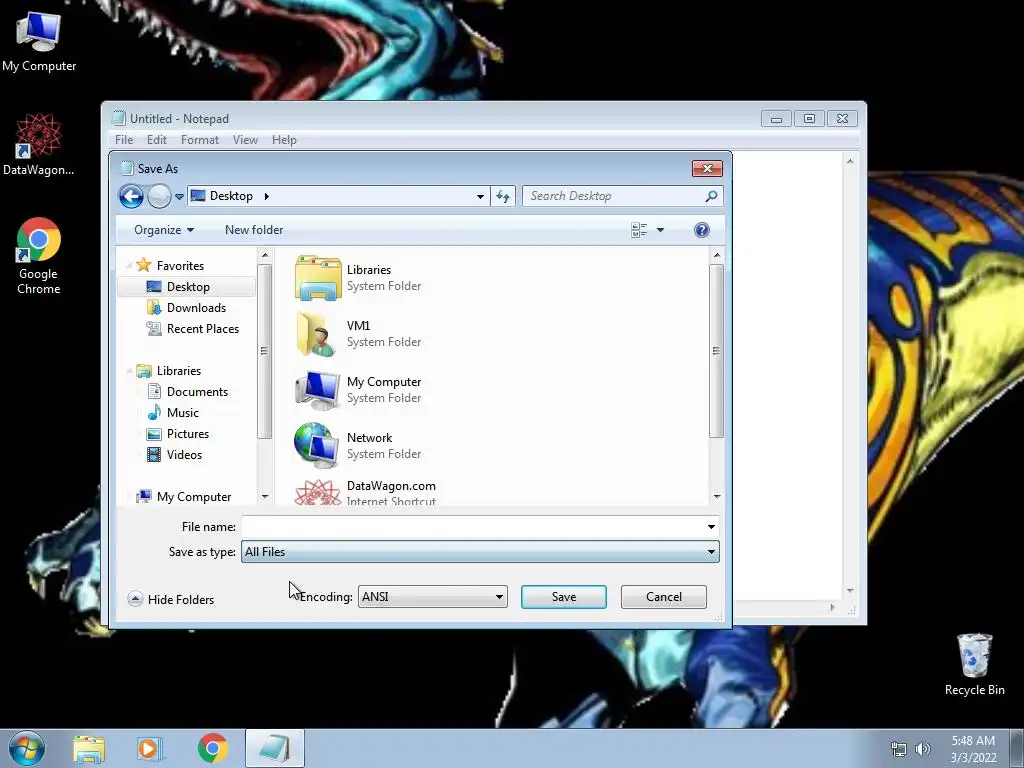Open Windows Media Player from taskbar
Image resolution: width=1024 pixels, height=768 pixels.
(150, 748)
